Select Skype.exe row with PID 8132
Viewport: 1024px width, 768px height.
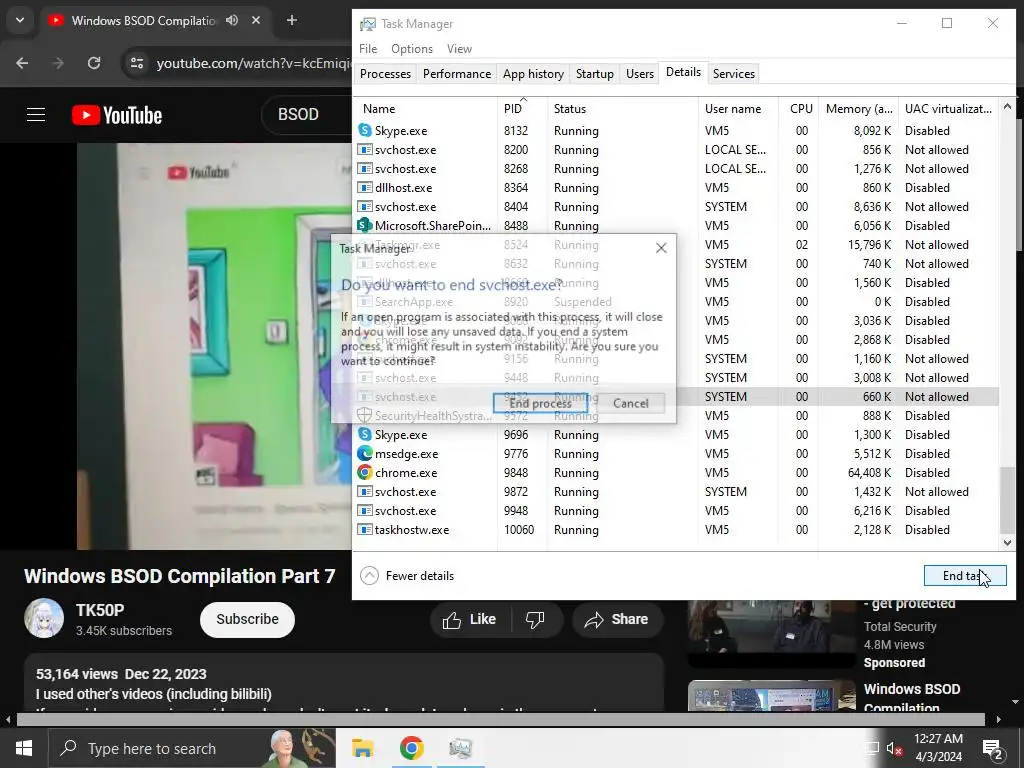tap(676, 131)
